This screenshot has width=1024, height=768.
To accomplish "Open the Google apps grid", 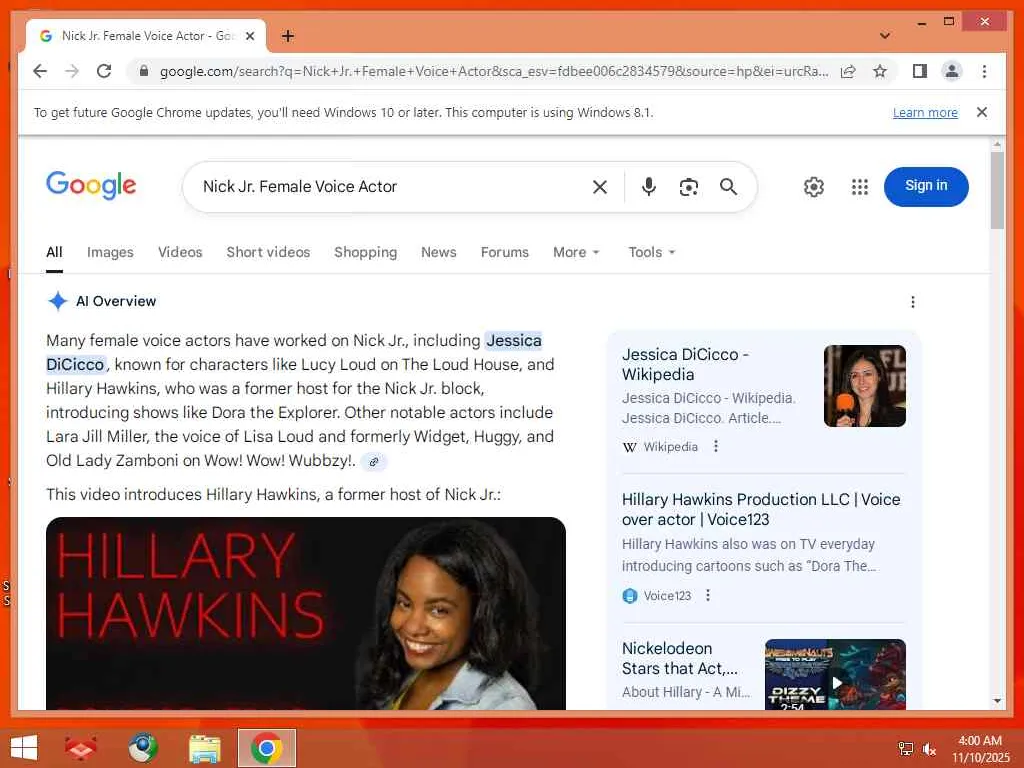I will click(x=859, y=187).
